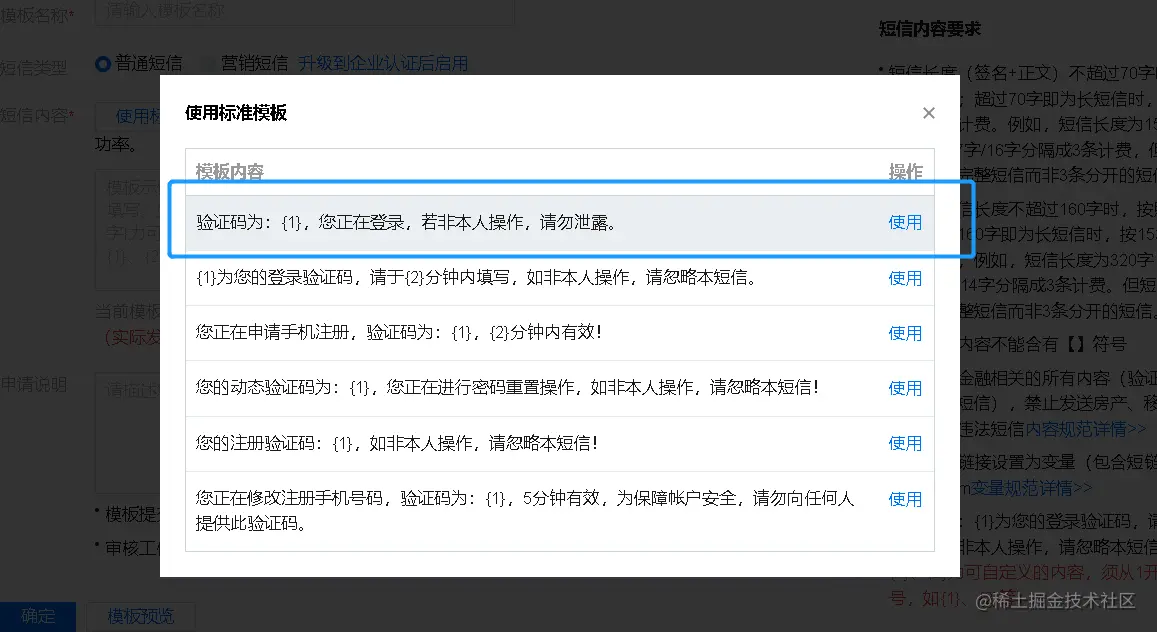Click 使用 next to the 注册验证码 template
The width and height of the screenshot is (1157, 632).
[x=904, y=442]
